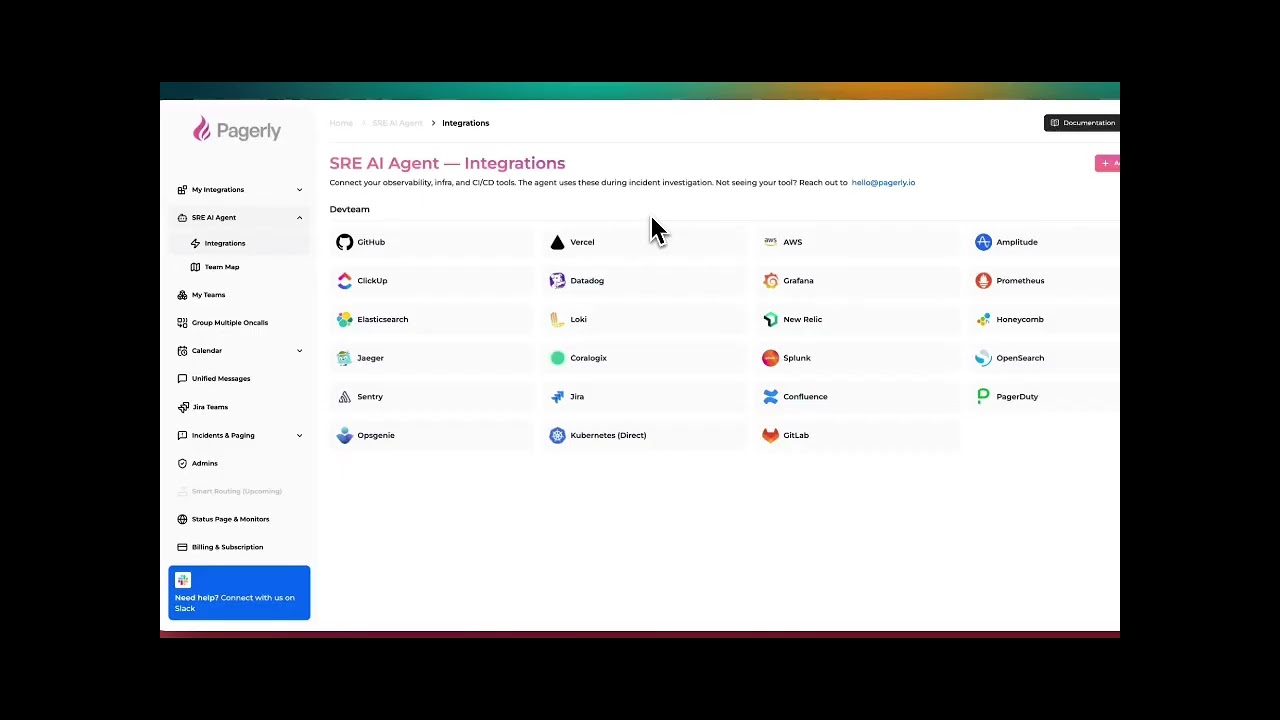
Task: Click the Confluence logo icon
Action: tap(770, 397)
